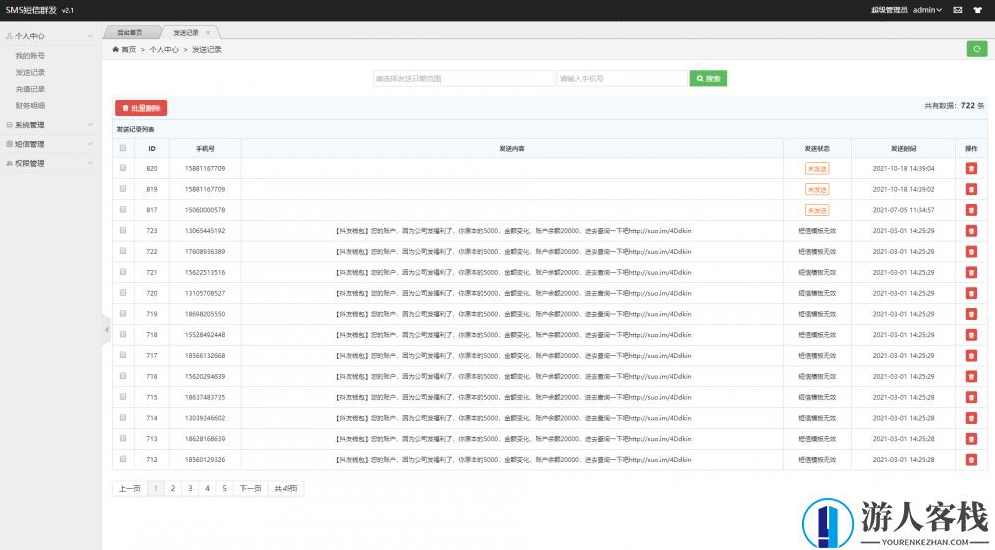Delete the row with ID 723
This screenshot has width=995, height=550.
970,231
